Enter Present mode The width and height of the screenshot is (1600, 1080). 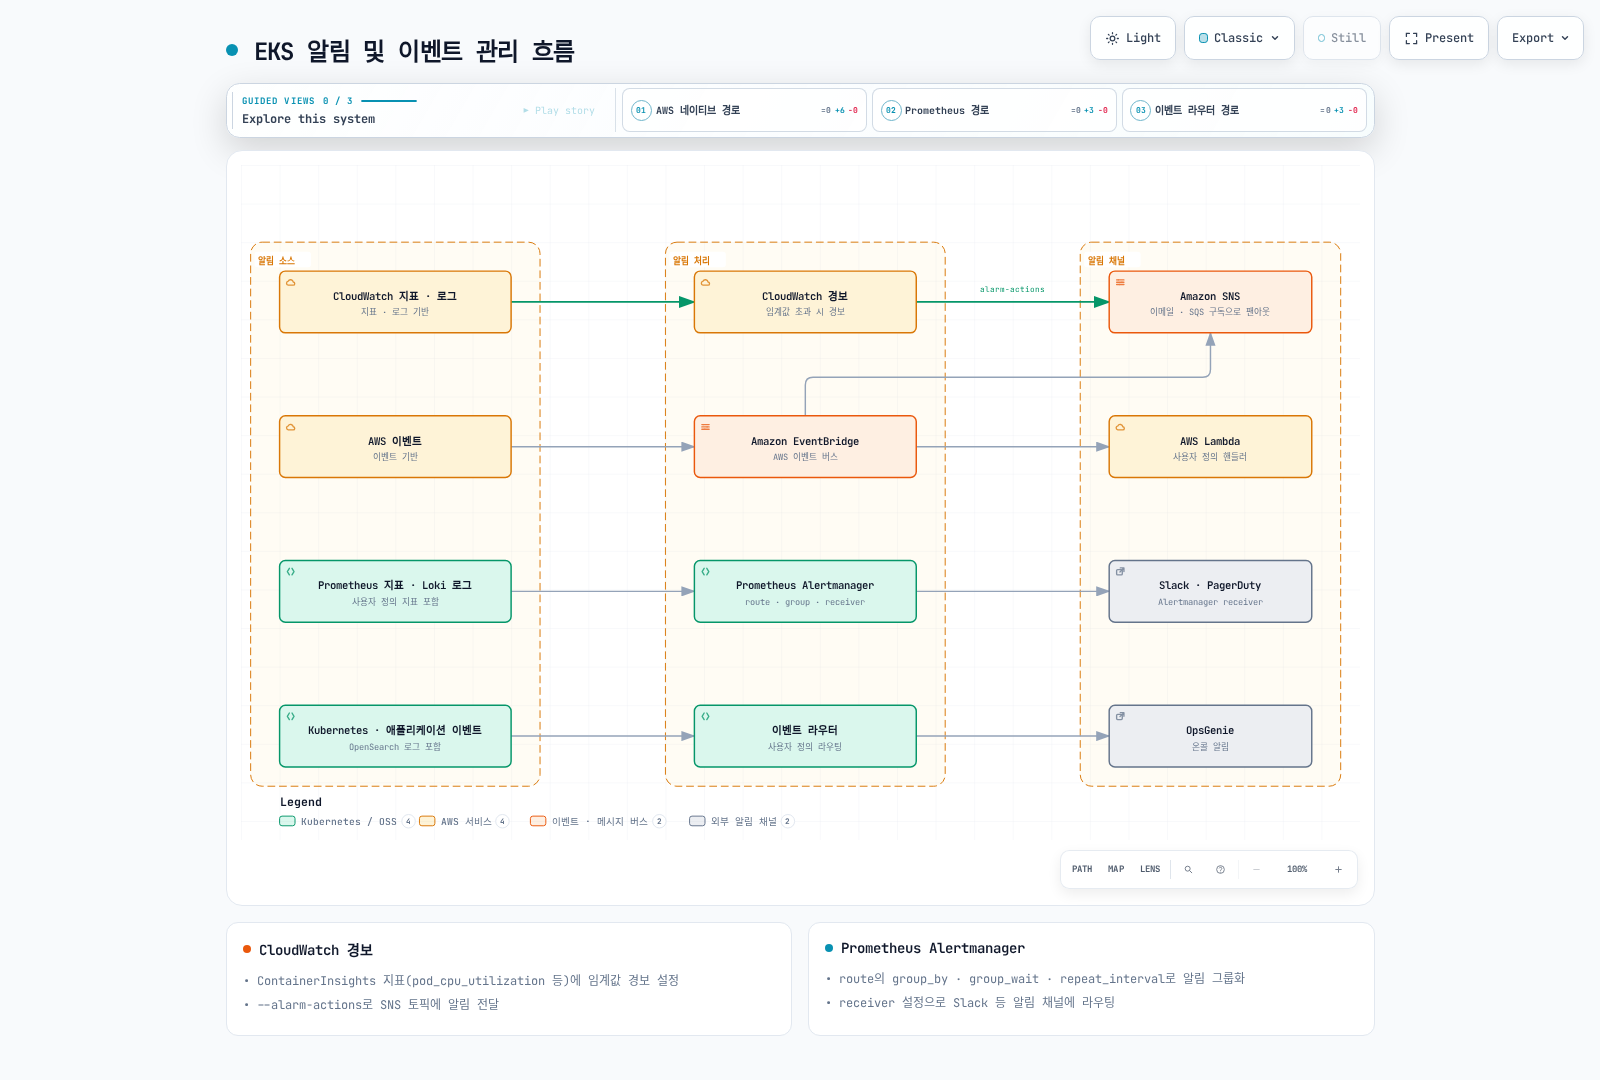pyautogui.click(x=1439, y=38)
